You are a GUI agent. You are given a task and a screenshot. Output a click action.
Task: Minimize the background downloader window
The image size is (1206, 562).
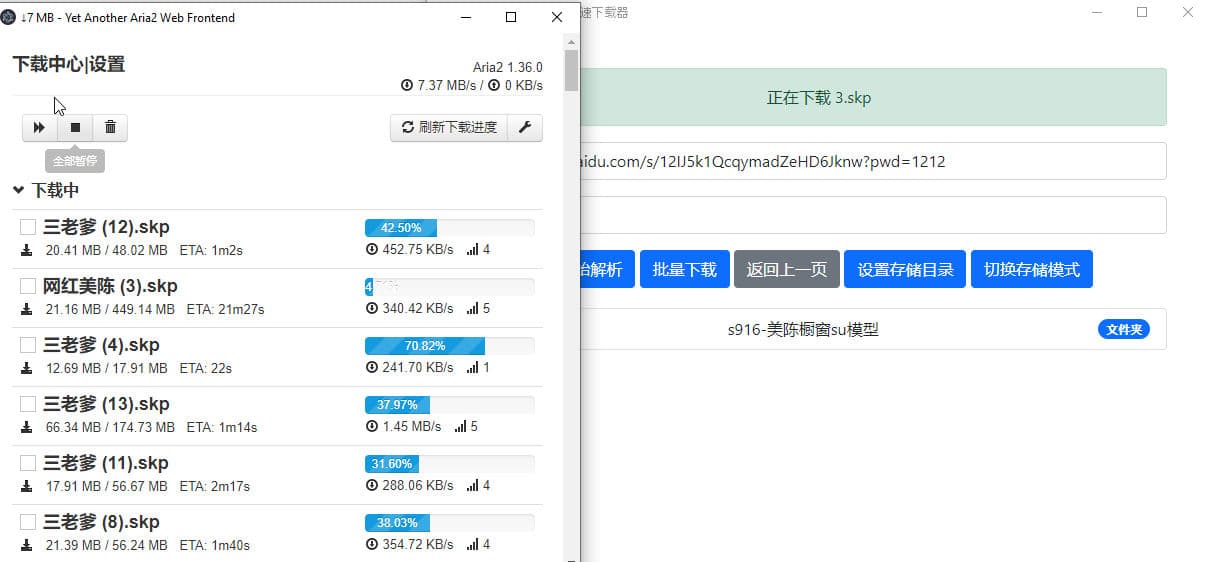click(1097, 13)
